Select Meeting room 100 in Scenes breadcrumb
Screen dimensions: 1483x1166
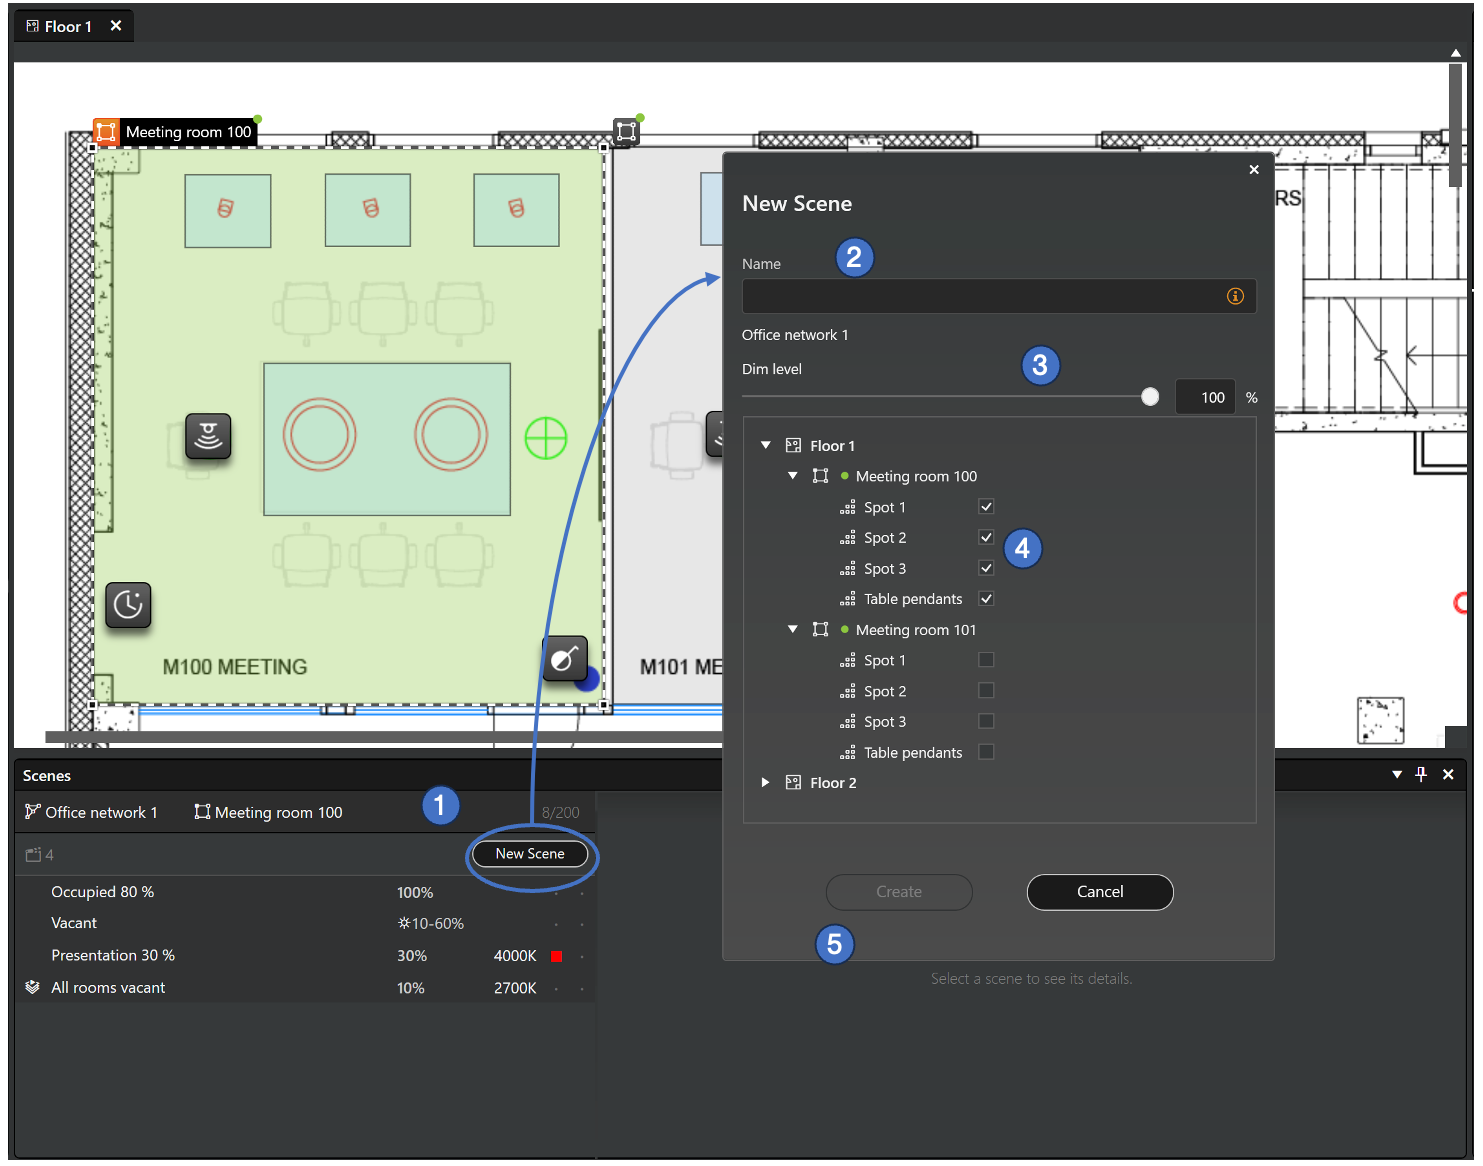click(268, 812)
